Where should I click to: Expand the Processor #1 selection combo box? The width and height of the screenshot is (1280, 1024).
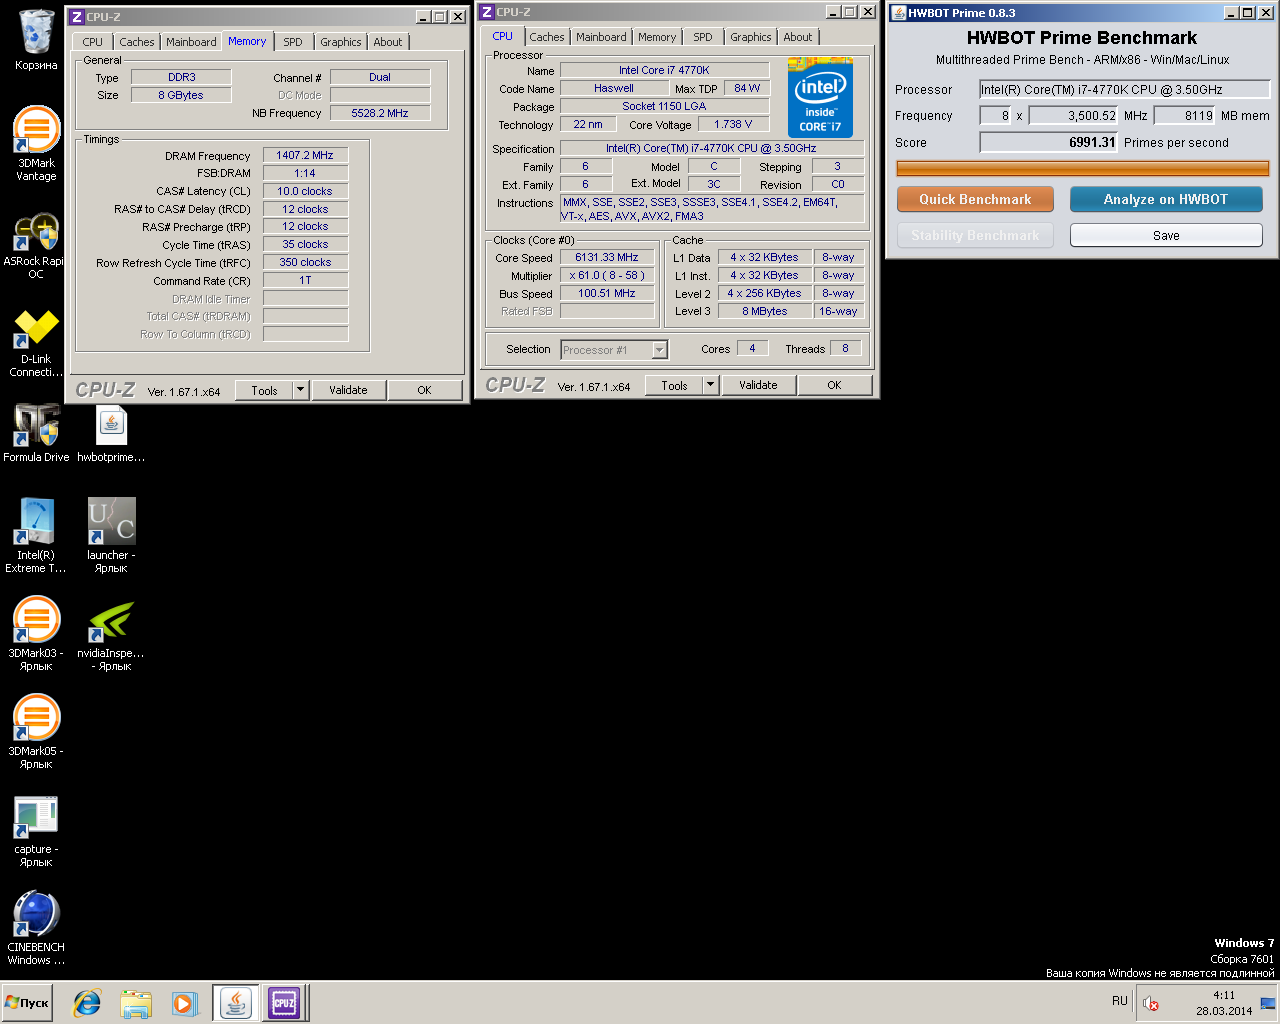(660, 350)
